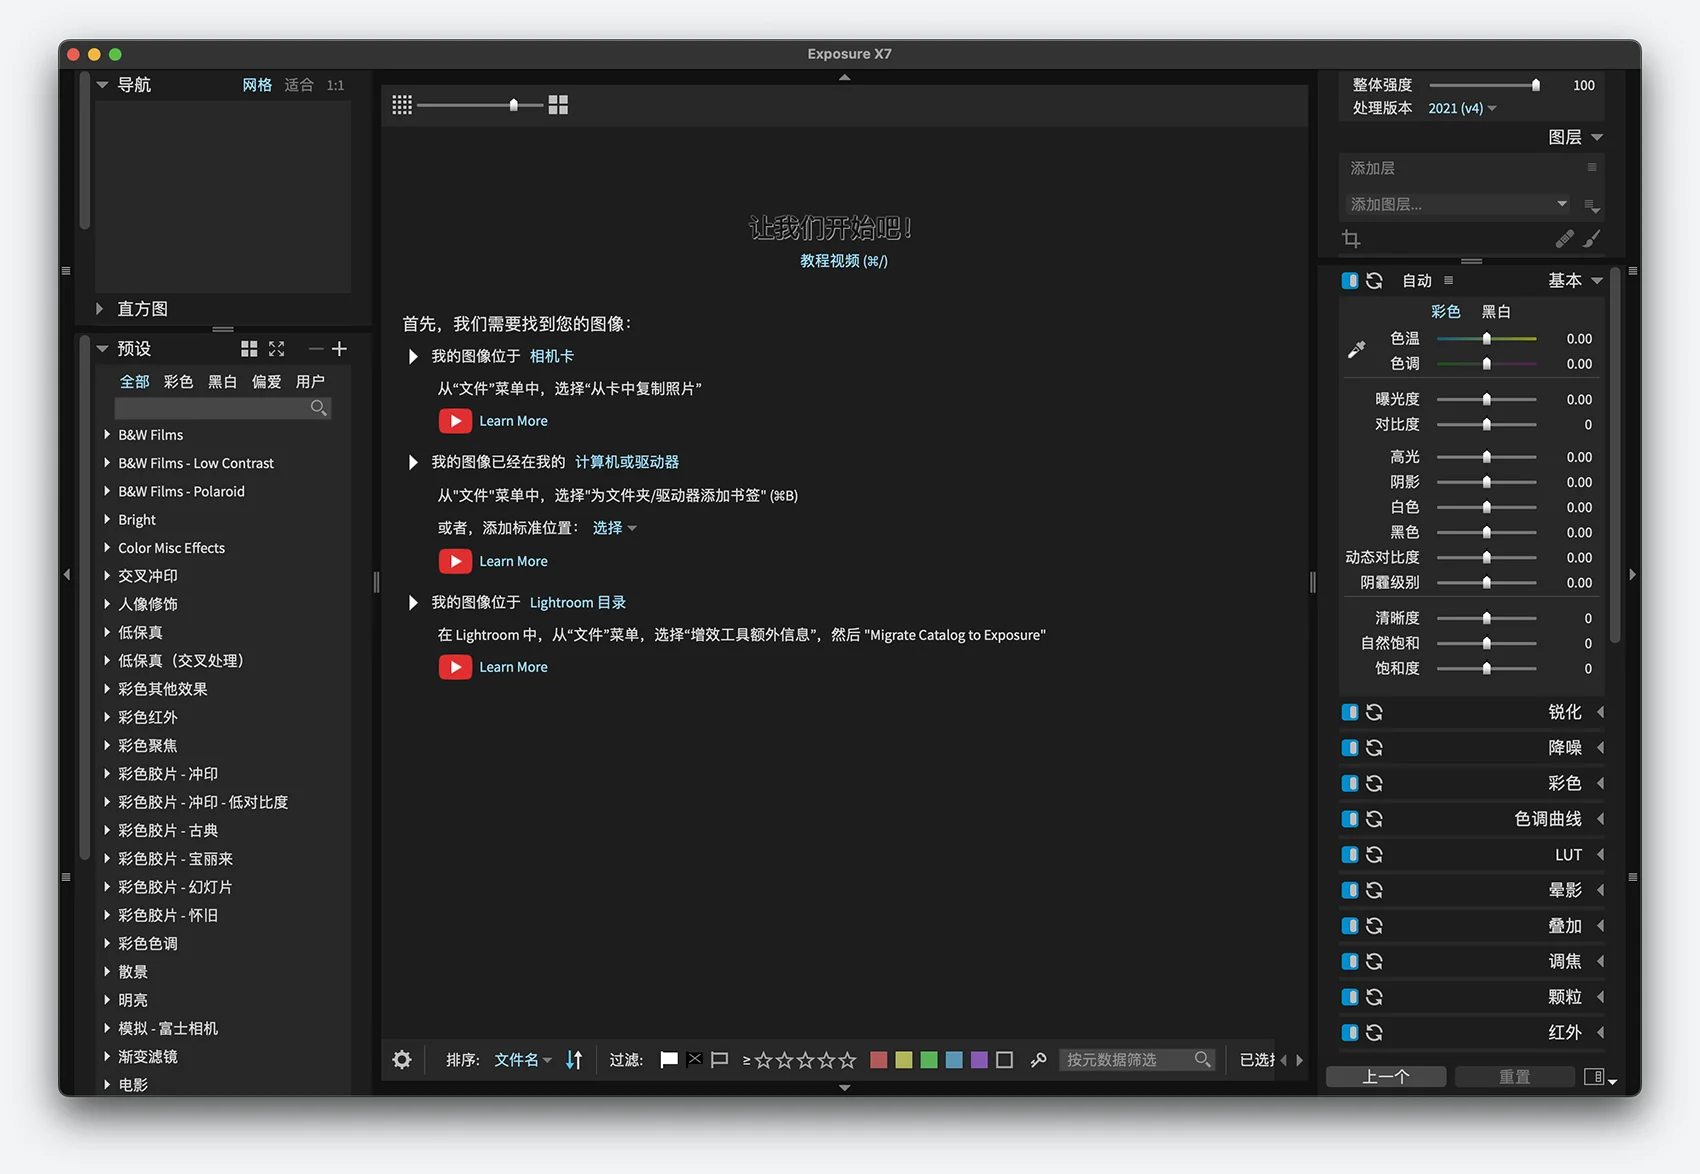Image resolution: width=1700 pixels, height=1174 pixels.
Task: Switch navigator to 适合 view
Action: click(x=299, y=85)
